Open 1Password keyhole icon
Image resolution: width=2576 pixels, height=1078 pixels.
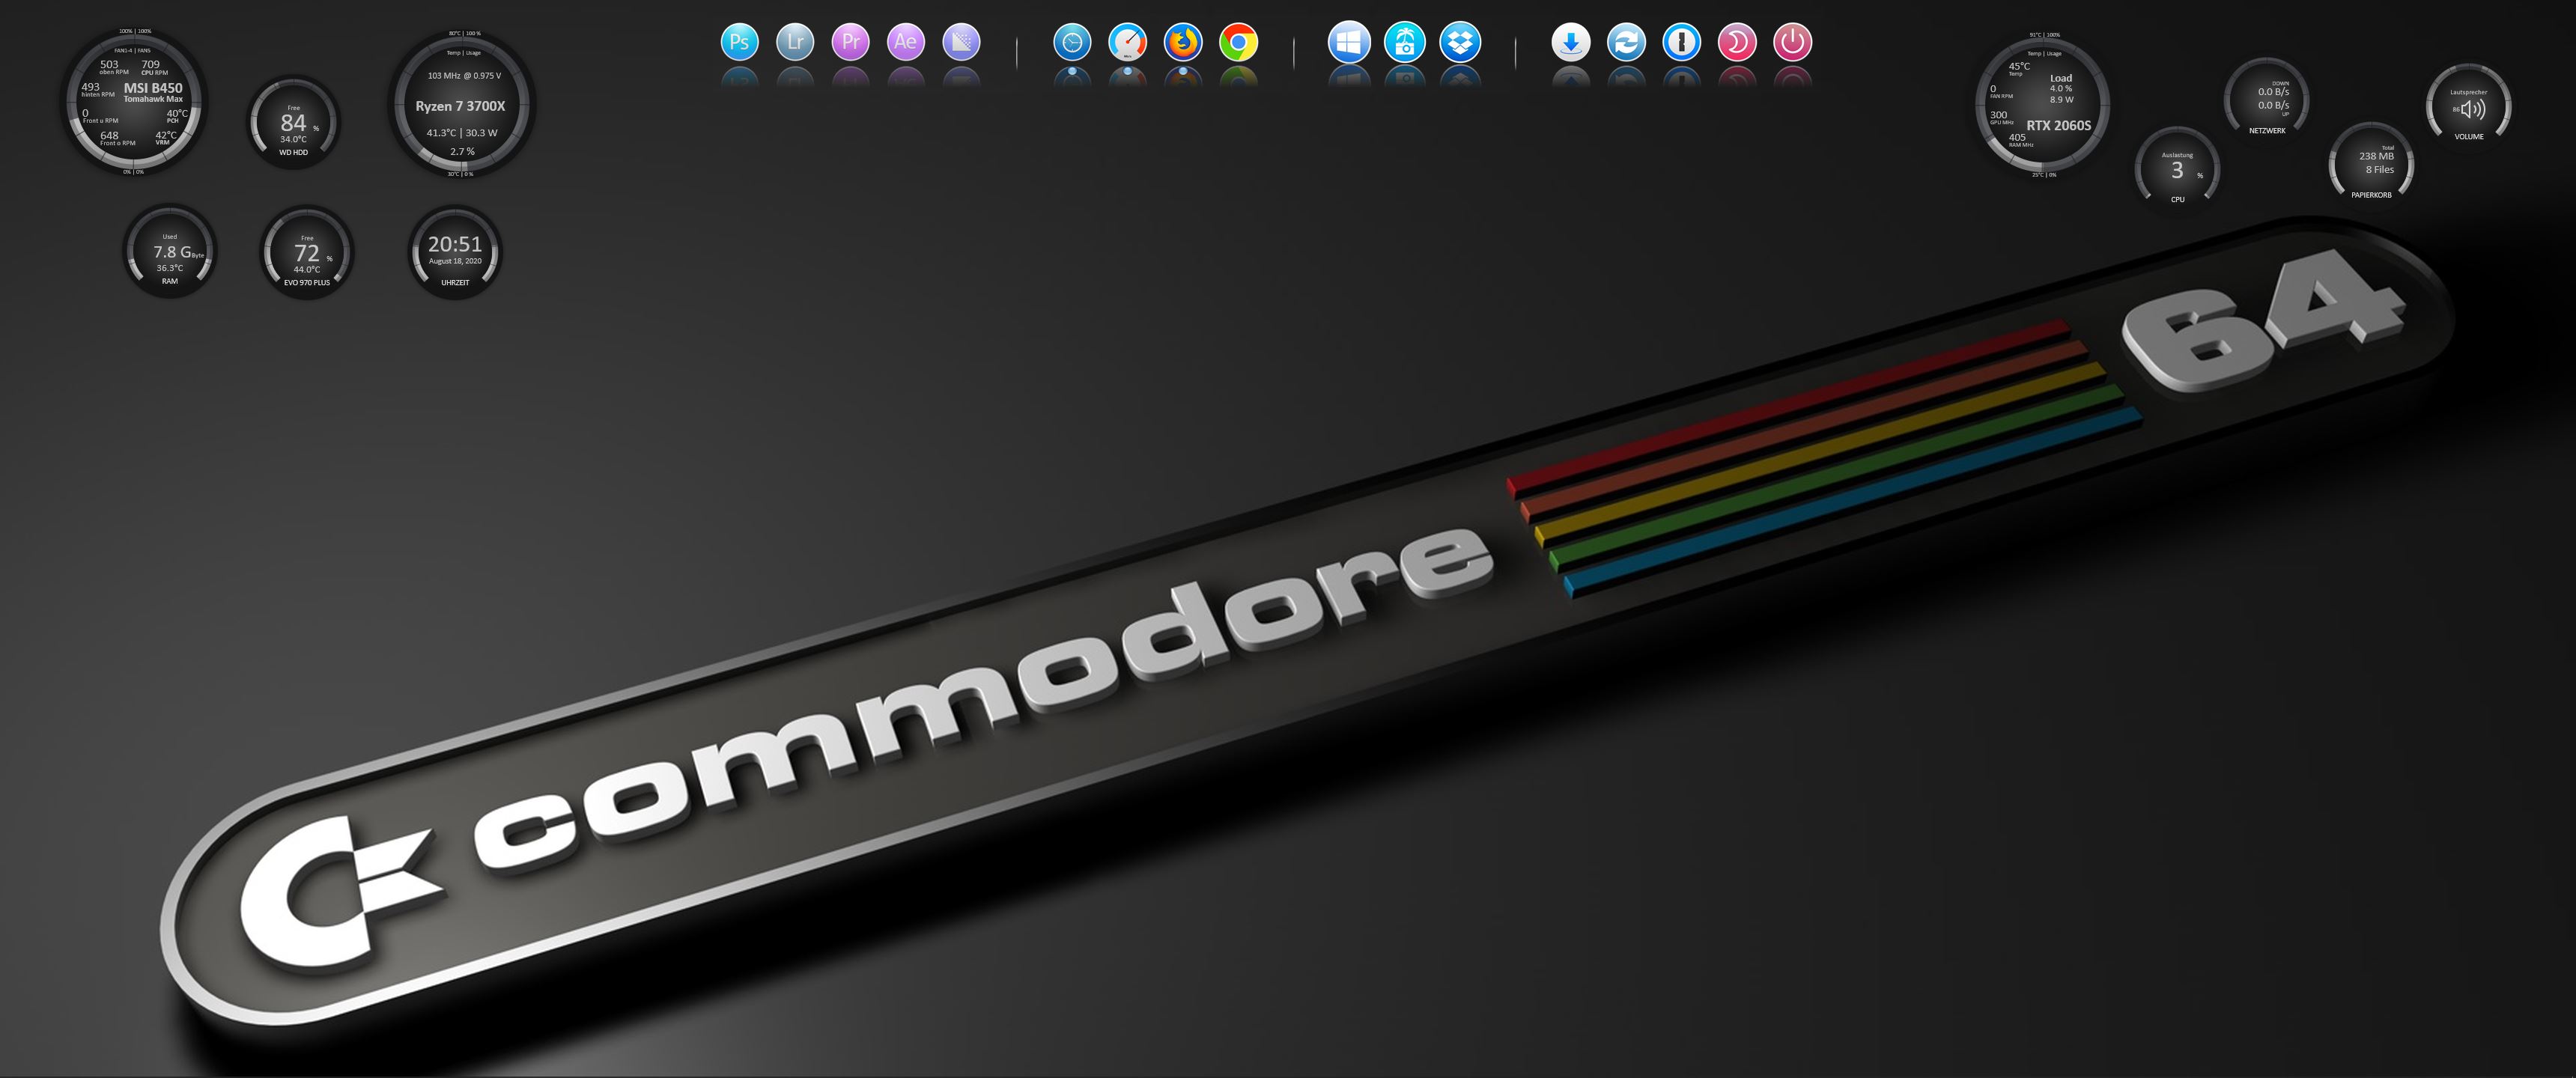pos(1682,42)
